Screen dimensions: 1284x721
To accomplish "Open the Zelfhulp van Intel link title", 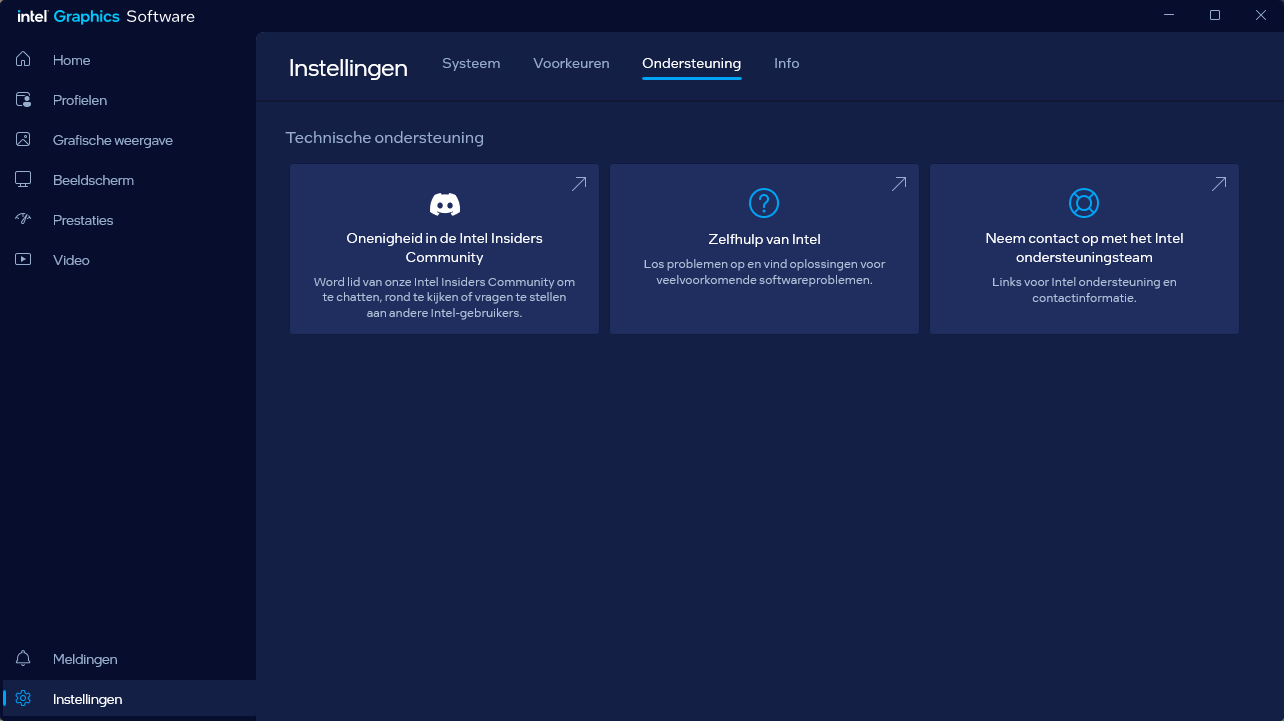I will [764, 239].
